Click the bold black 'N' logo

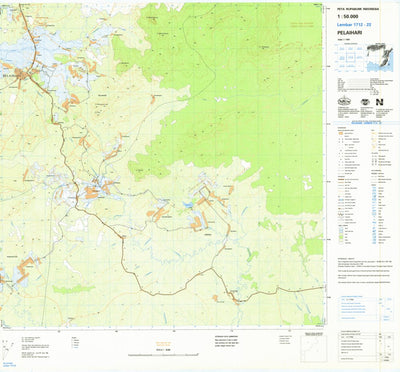coord(380,102)
